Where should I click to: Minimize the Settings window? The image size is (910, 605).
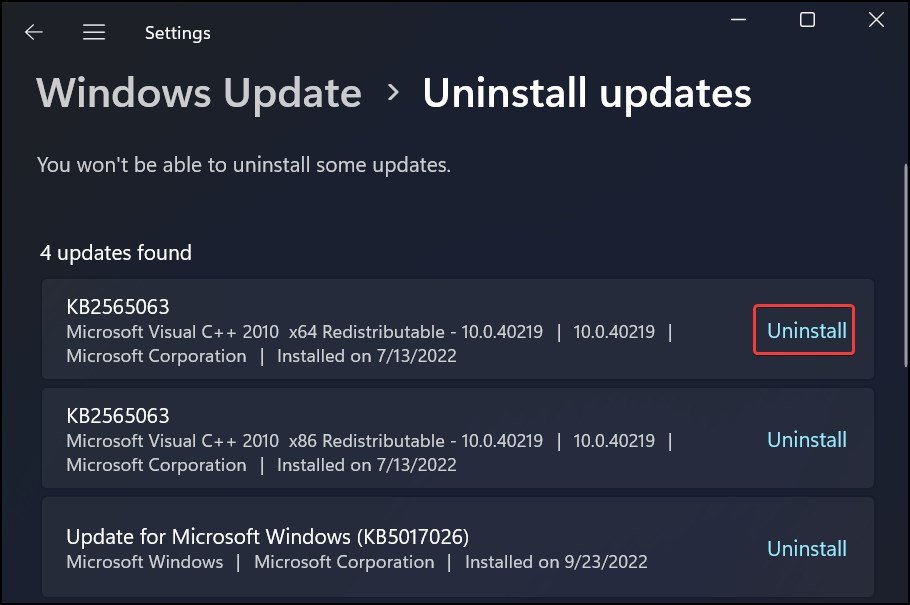coord(740,20)
